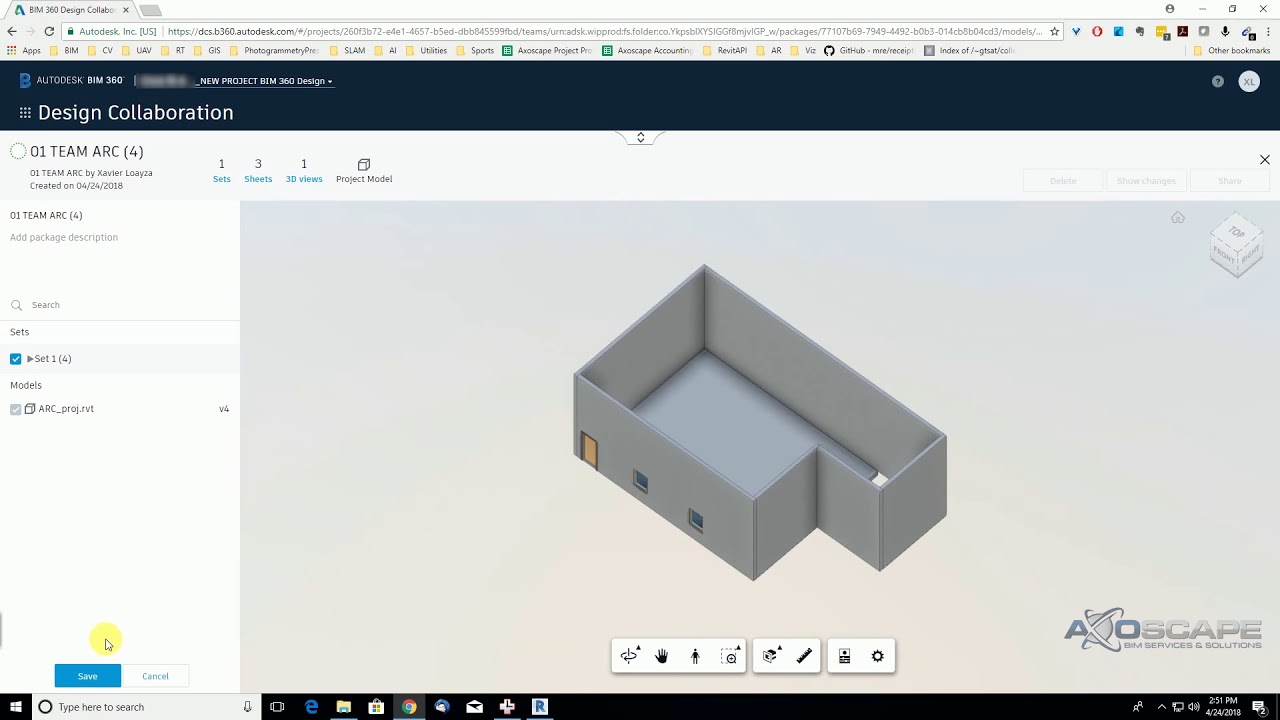The width and height of the screenshot is (1280, 720).
Task: Open the project selector dropdown
Action: tap(265, 81)
